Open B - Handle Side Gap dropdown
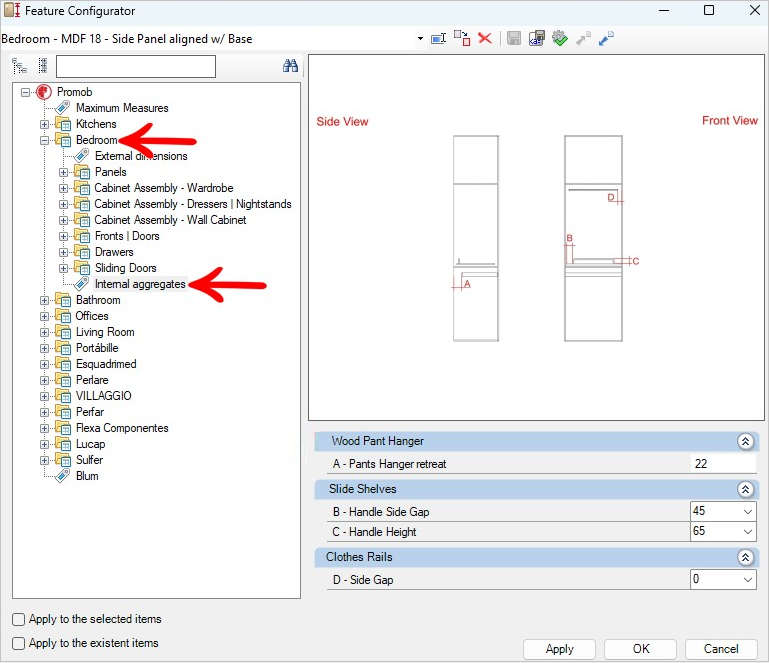The height and width of the screenshot is (663, 769). pos(747,511)
